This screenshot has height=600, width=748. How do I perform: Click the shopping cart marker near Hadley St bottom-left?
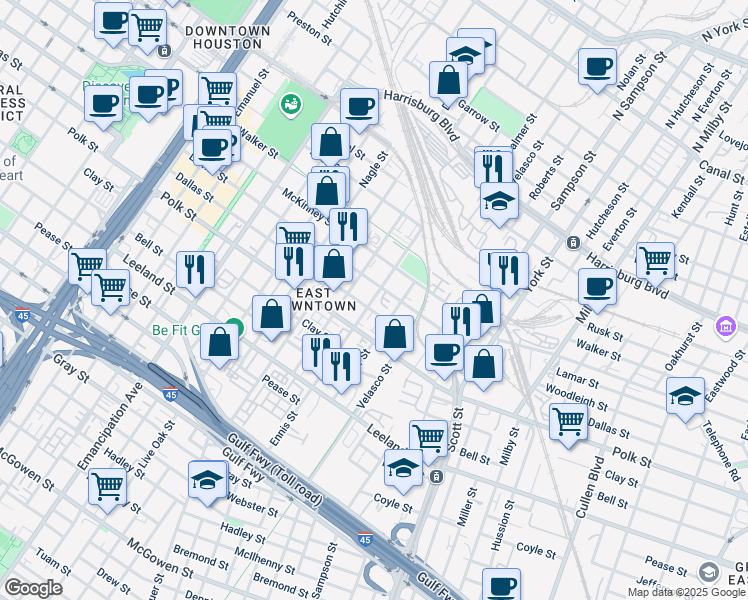point(107,488)
